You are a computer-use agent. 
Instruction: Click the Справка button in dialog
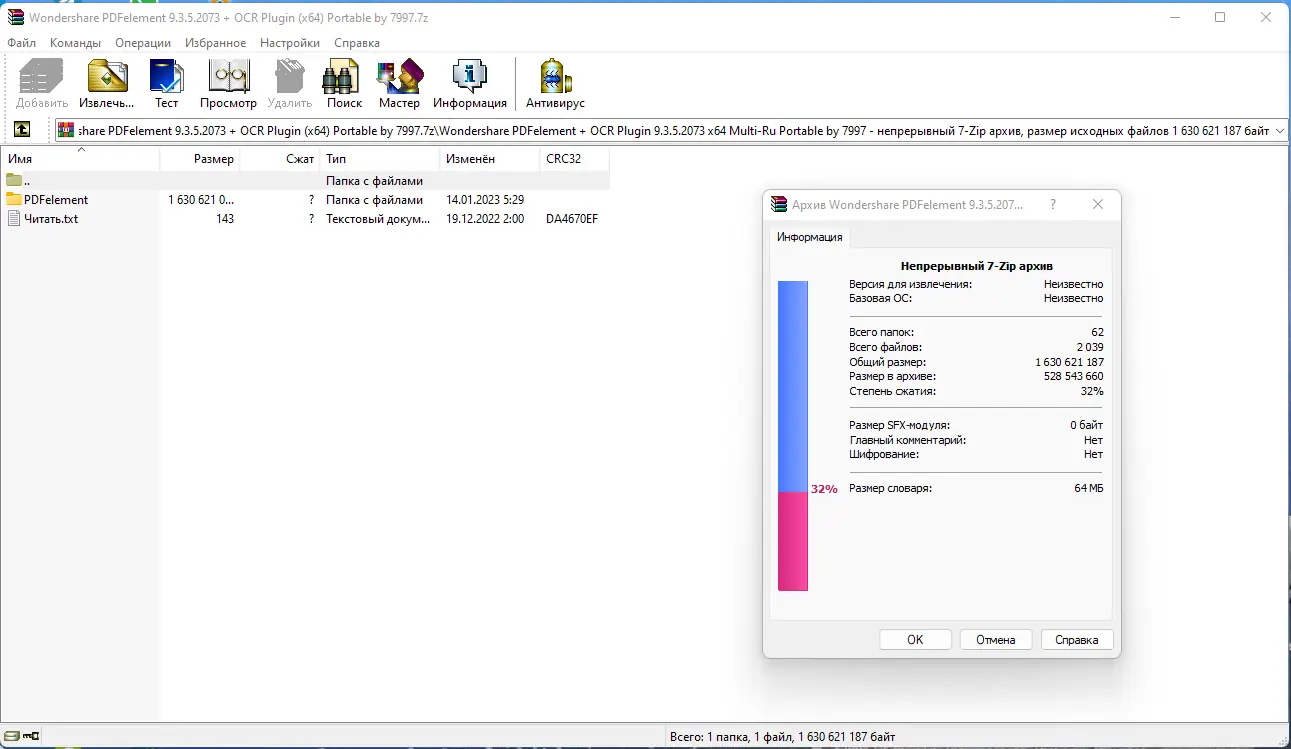click(x=1077, y=640)
